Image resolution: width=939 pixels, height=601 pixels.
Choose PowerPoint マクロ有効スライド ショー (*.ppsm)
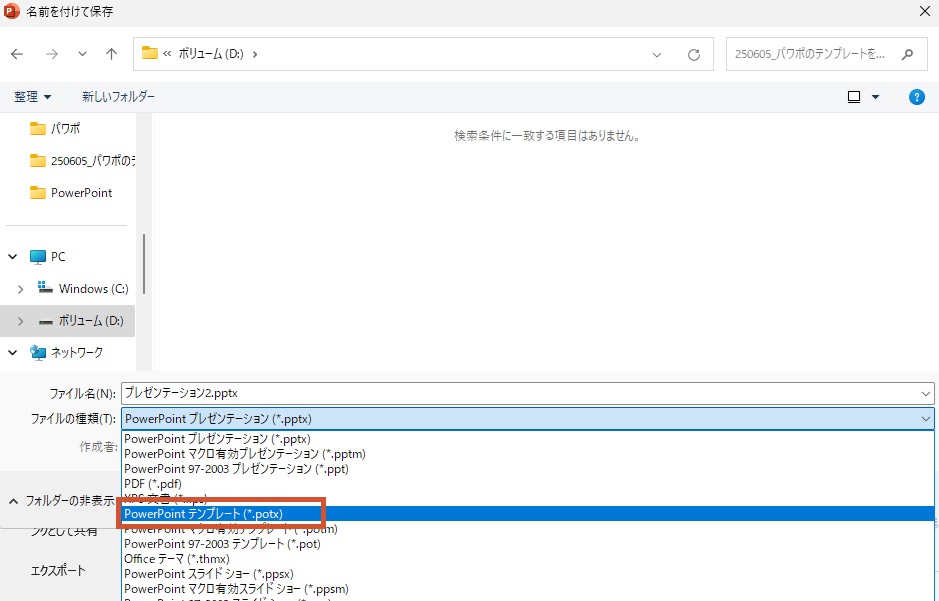tap(527, 588)
